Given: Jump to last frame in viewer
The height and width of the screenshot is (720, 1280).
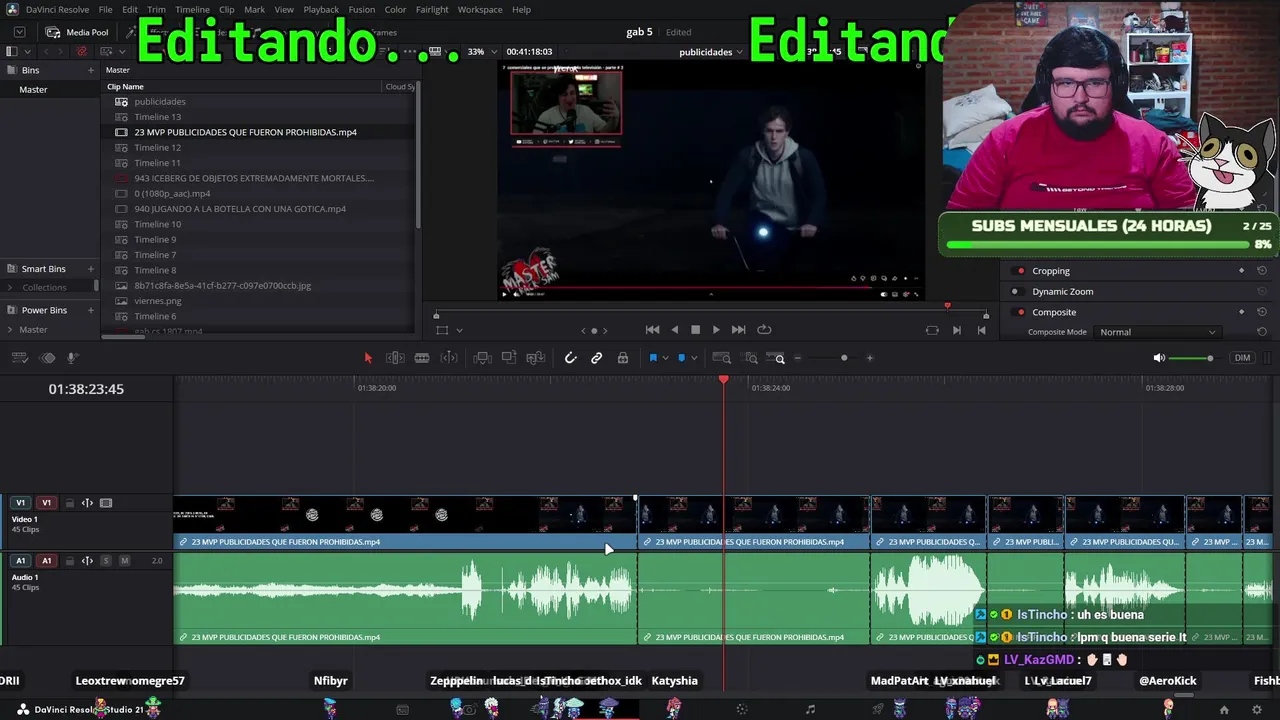Looking at the screenshot, I should 738,330.
